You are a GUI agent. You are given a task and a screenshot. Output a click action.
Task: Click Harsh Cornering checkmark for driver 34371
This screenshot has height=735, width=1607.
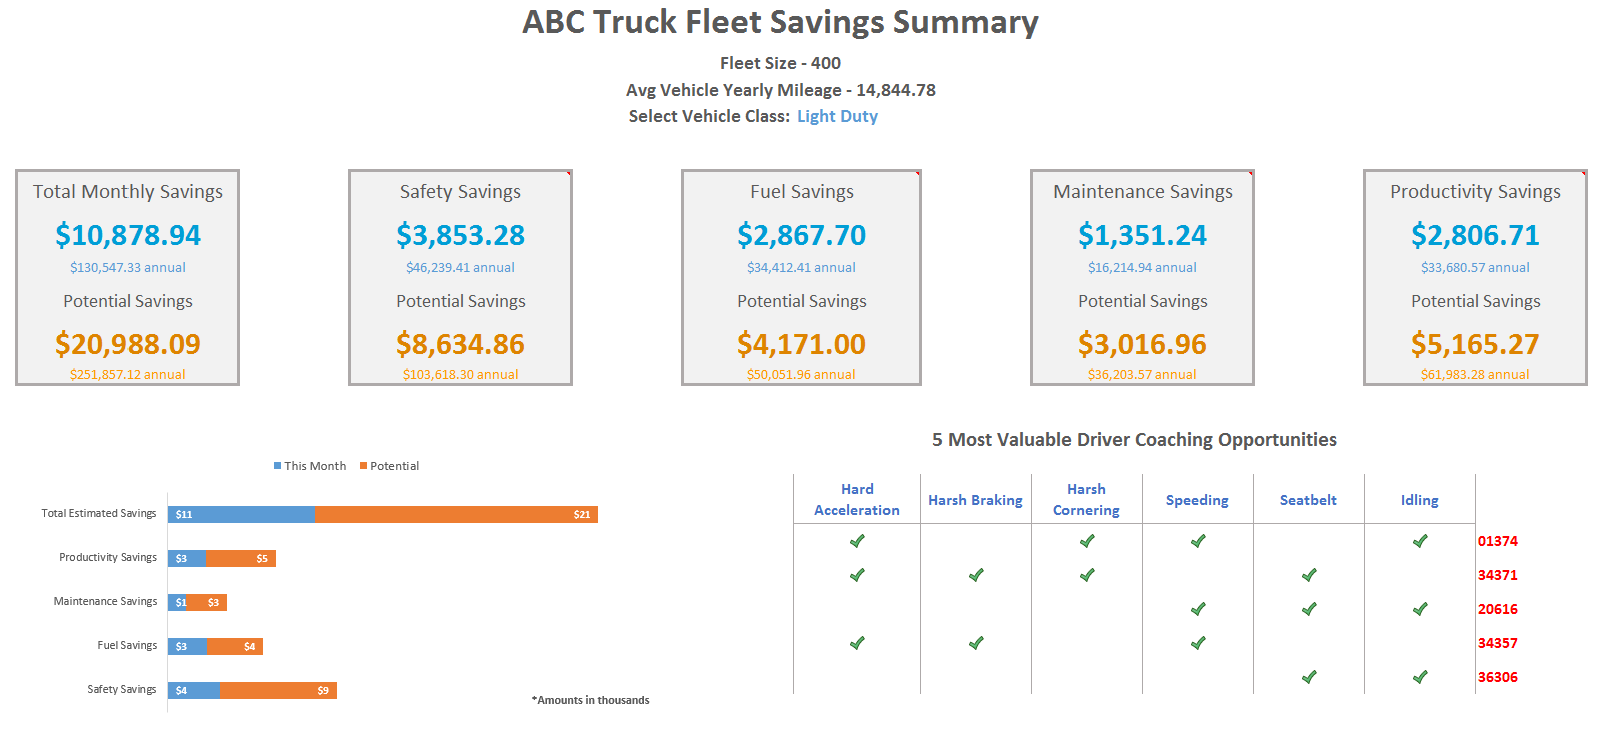pos(1087,575)
